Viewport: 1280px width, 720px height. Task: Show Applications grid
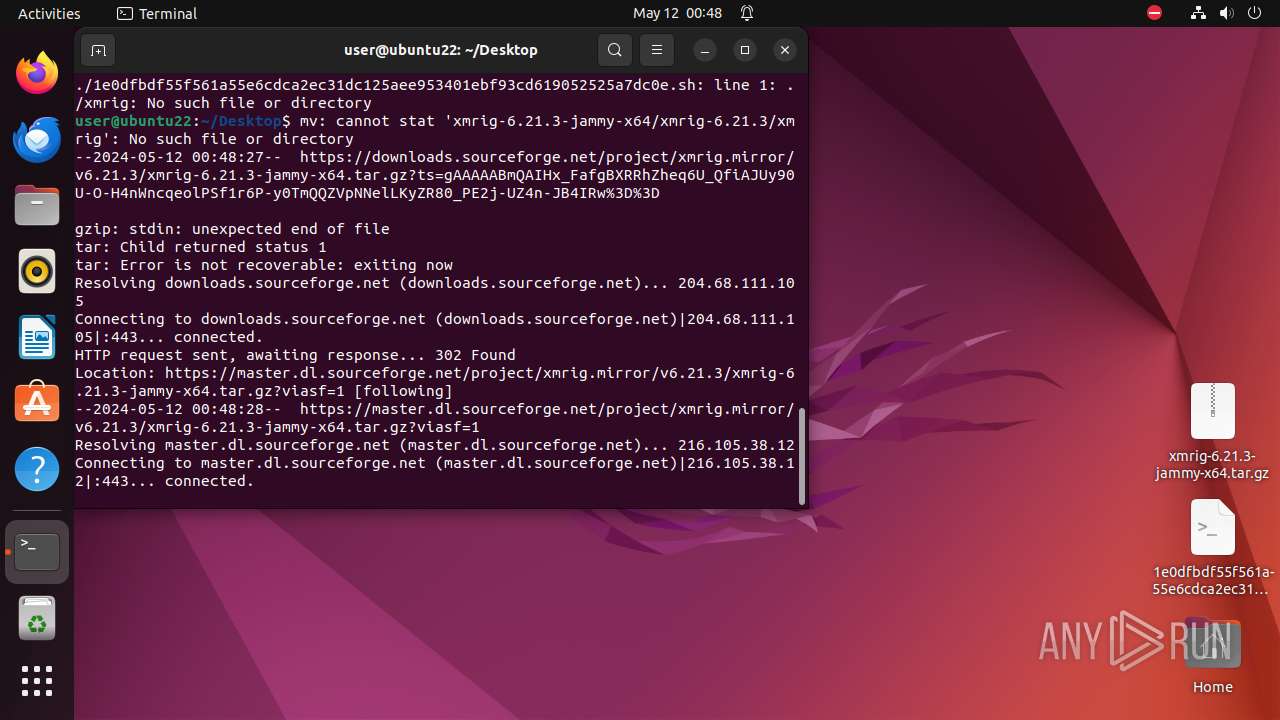[37, 681]
